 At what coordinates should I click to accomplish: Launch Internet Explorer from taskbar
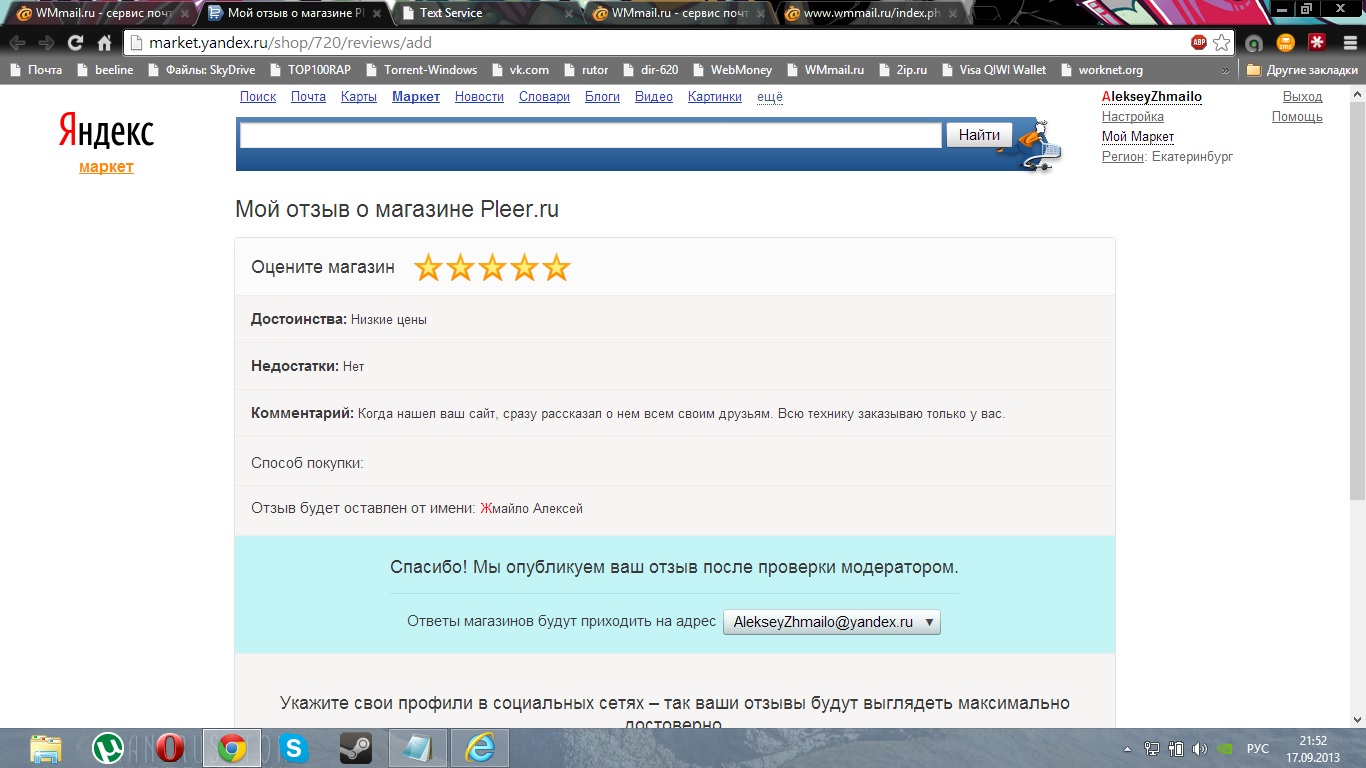pyautogui.click(x=480, y=748)
